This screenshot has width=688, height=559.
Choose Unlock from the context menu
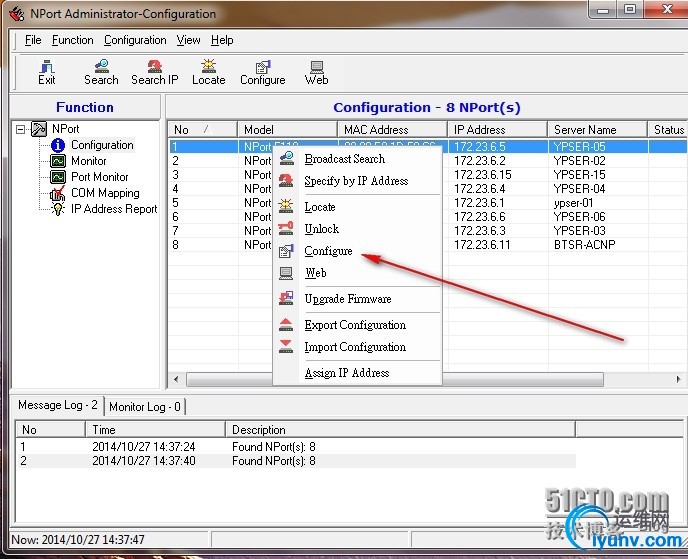point(322,229)
